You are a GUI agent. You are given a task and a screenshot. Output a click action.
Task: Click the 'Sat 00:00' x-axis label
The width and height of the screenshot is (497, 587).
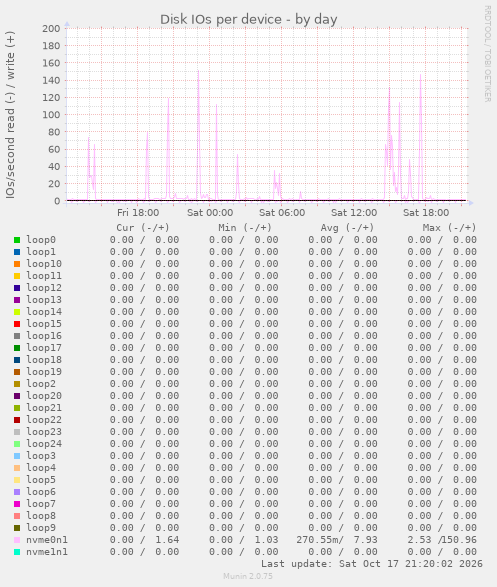(x=210, y=213)
